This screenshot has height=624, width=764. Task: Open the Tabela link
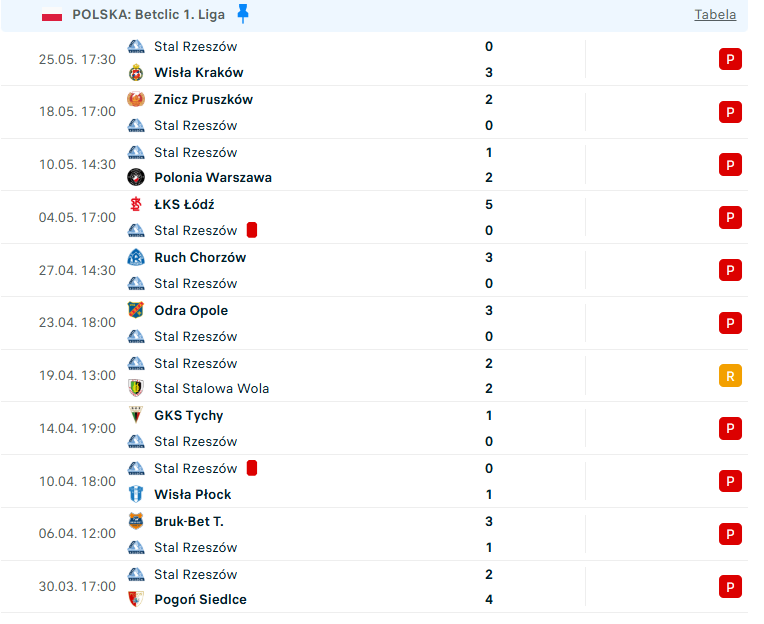tap(715, 15)
